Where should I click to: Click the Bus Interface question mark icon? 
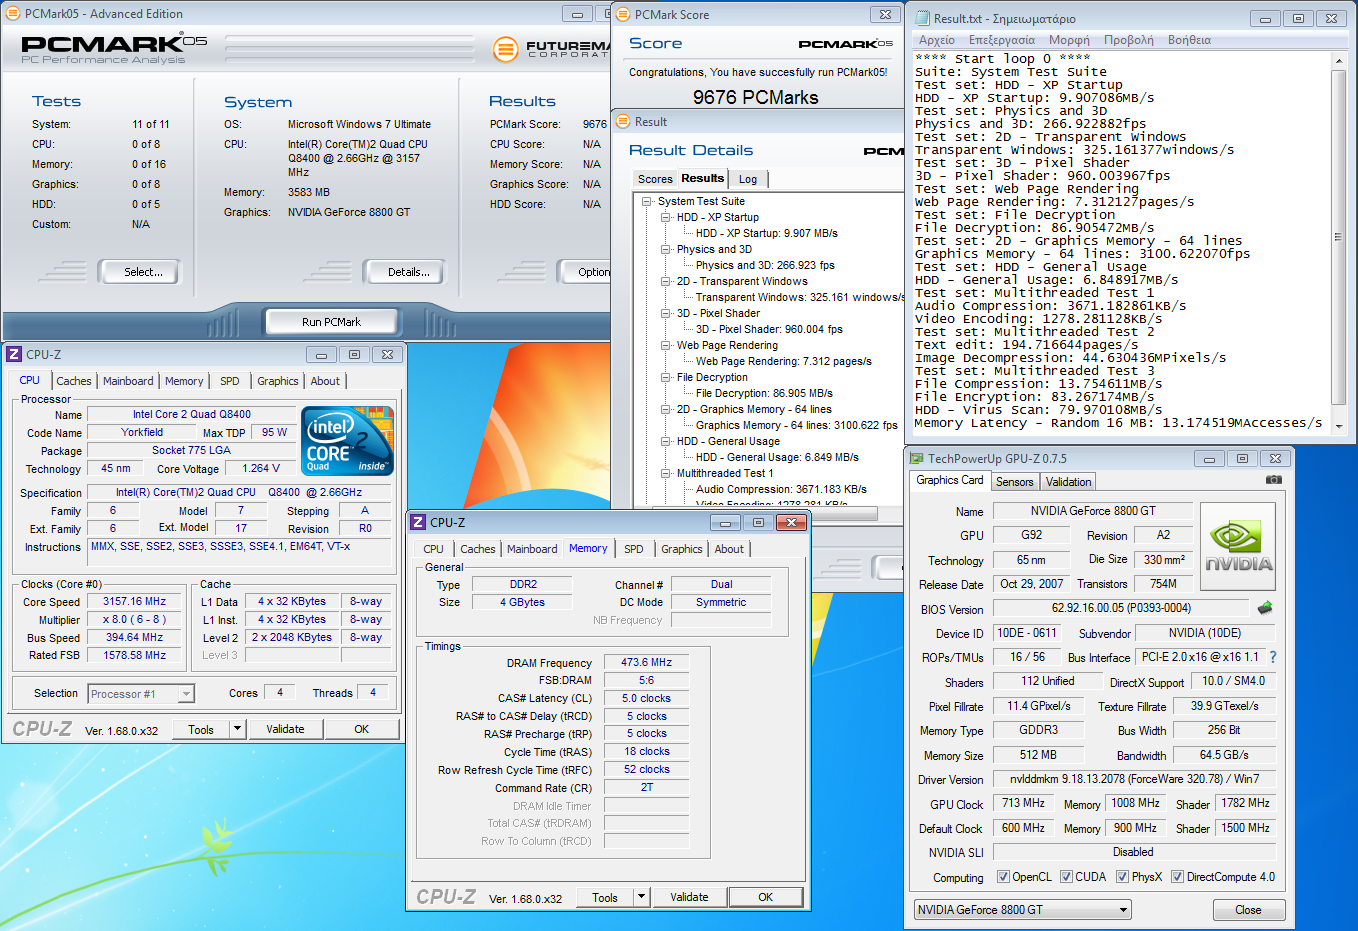pyautogui.click(x=1273, y=657)
